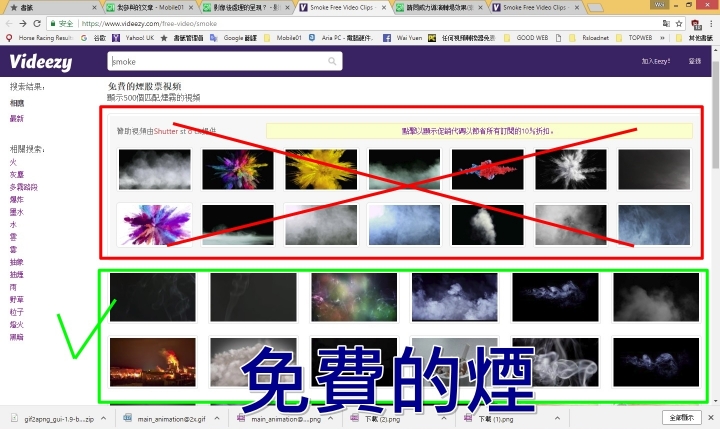Expand options for main_animation png download
Viewport: 720px width, 429px height.
click(x=331, y=418)
